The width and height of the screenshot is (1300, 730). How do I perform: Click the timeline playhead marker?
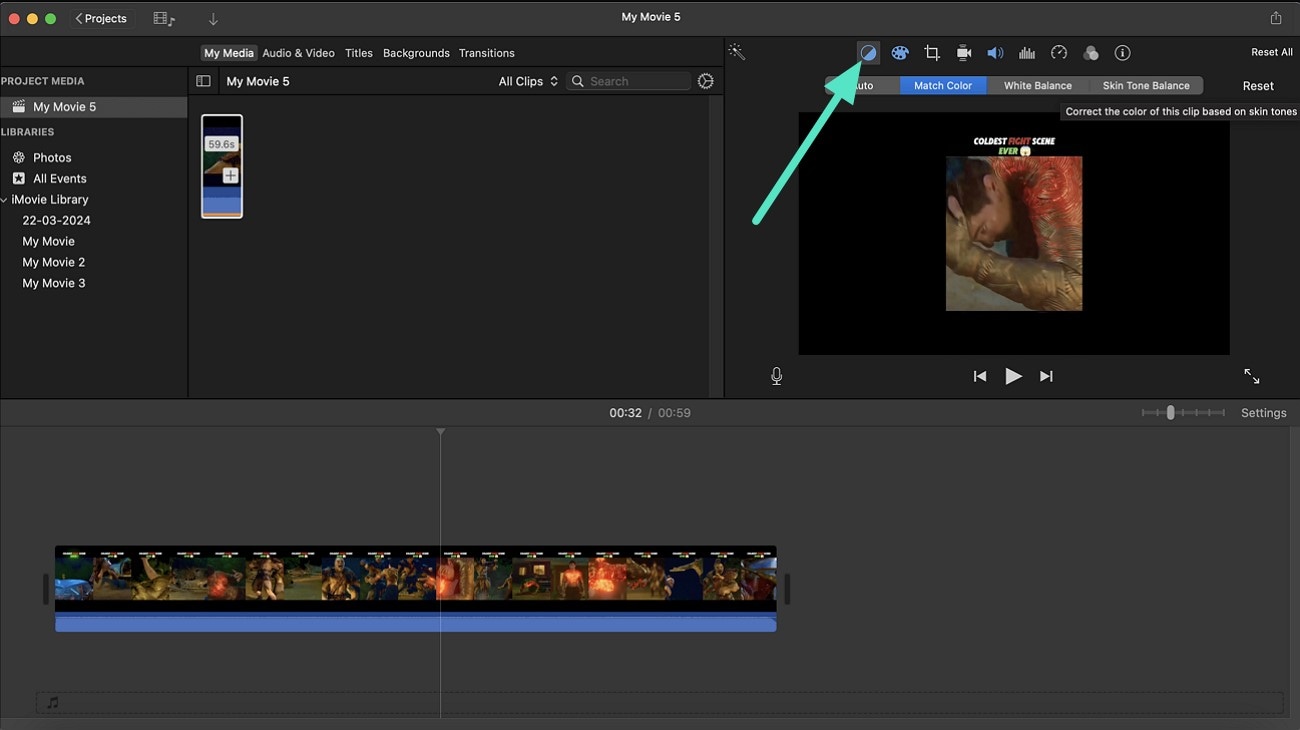pyautogui.click(x=440, y=432)
